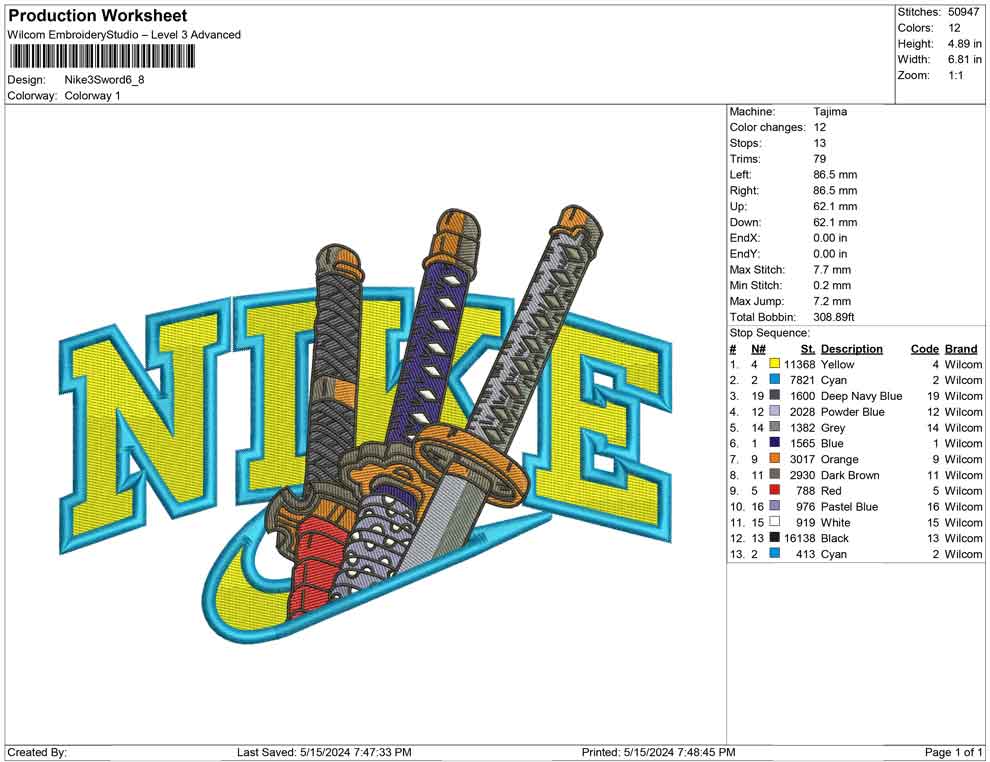Select the "Powder Blue" description text
The width and height of the screenshot is (990, 762).
(852, 412)
